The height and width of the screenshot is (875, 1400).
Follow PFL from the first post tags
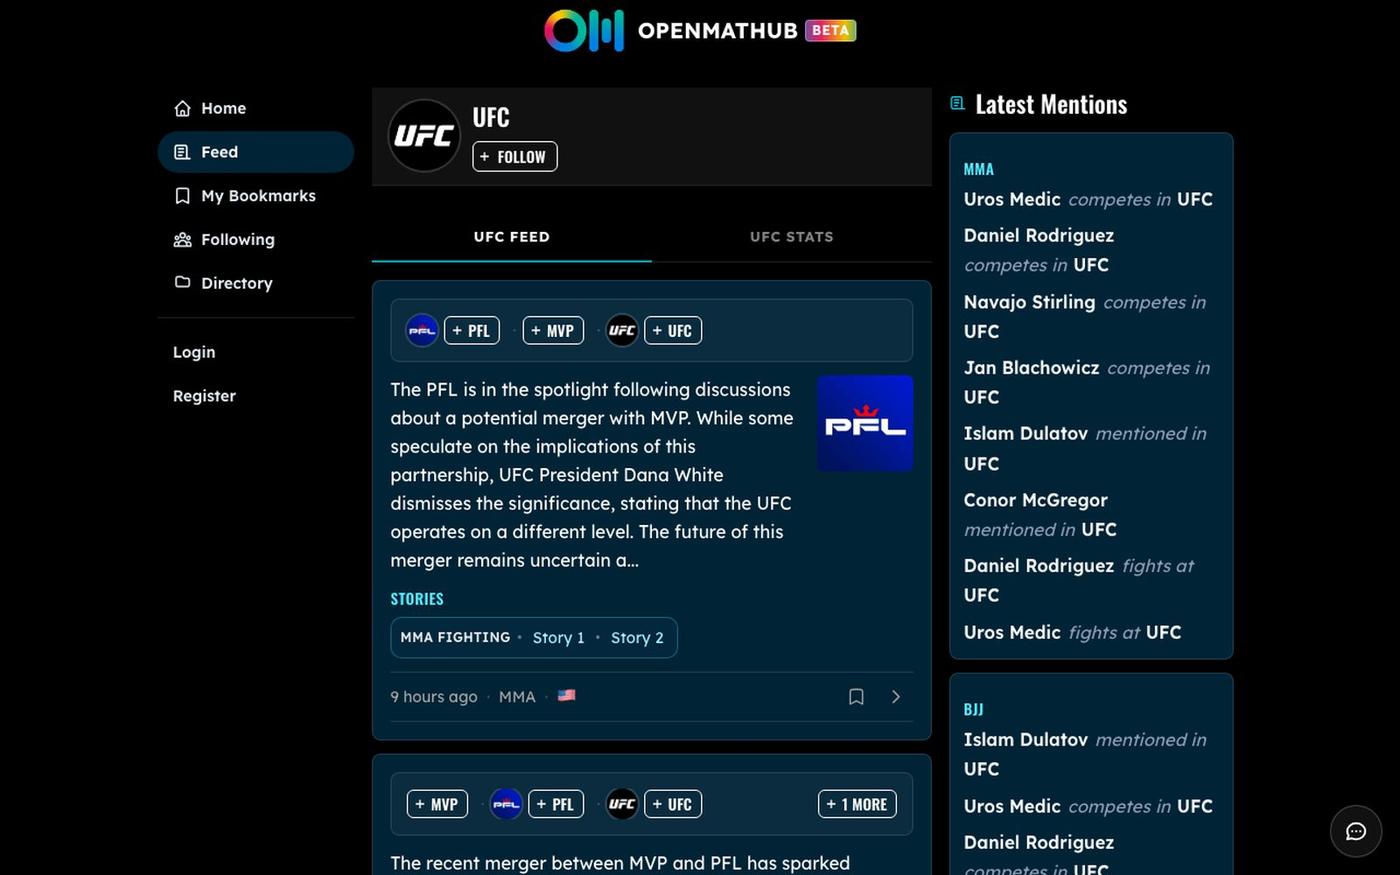[x=471, y=330]
